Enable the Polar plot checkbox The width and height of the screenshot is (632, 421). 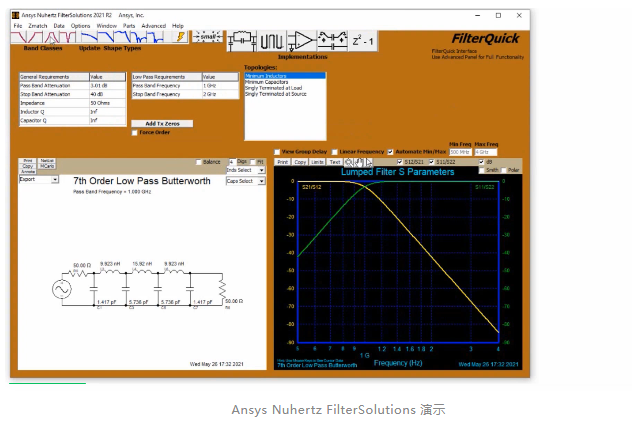(503, 170)
